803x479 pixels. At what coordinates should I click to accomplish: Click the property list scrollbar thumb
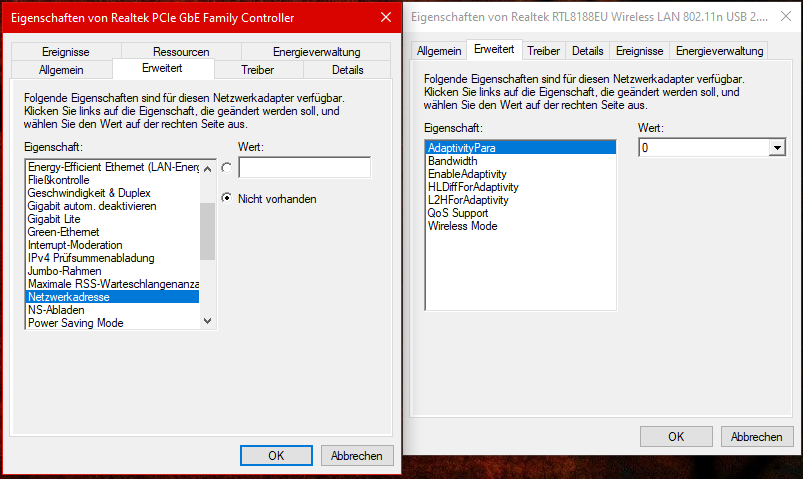click(x=207, y=232)
